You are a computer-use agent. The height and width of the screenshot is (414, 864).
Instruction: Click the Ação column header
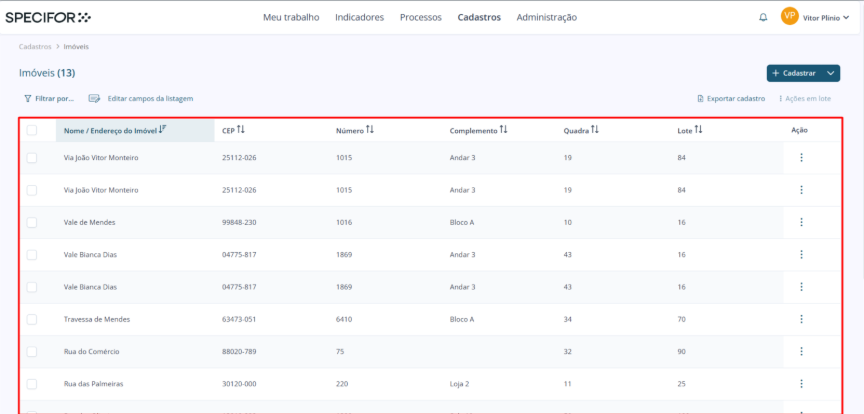[800, 131]
